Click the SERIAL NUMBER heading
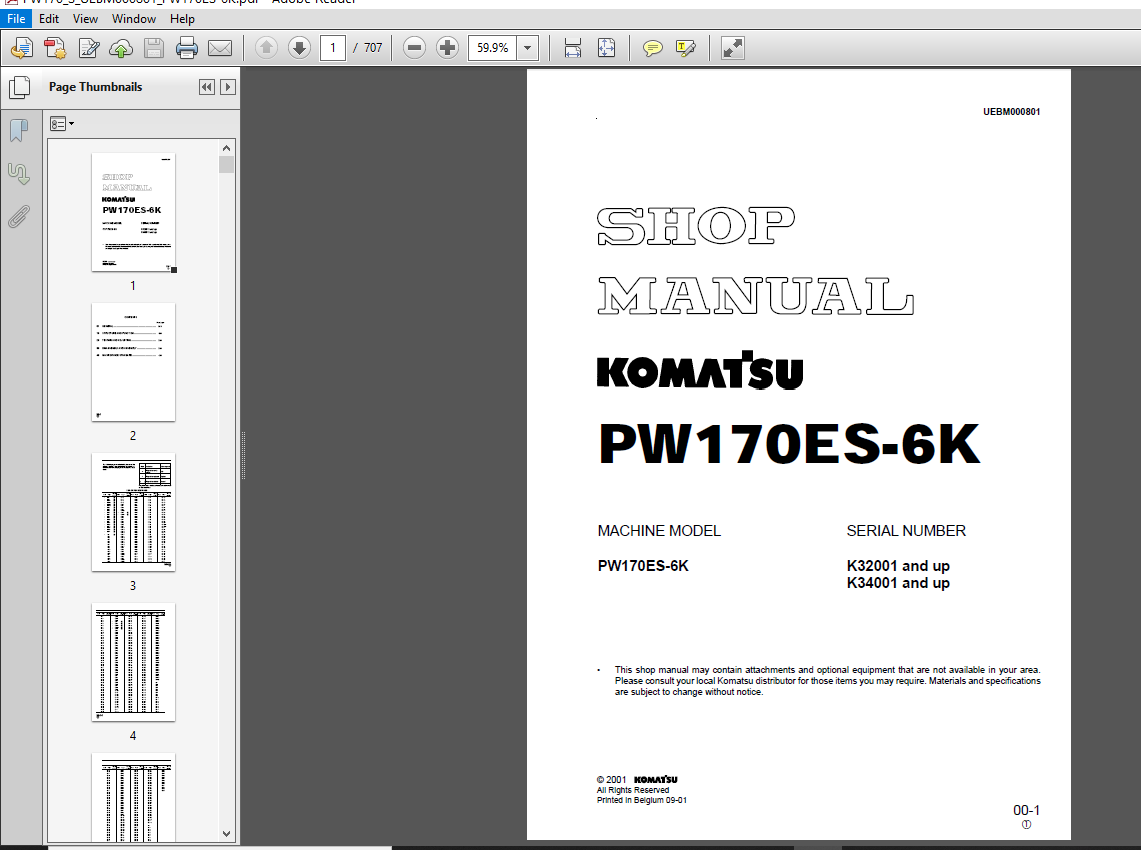The image size is (1141, 850). [x=906, y=531]
